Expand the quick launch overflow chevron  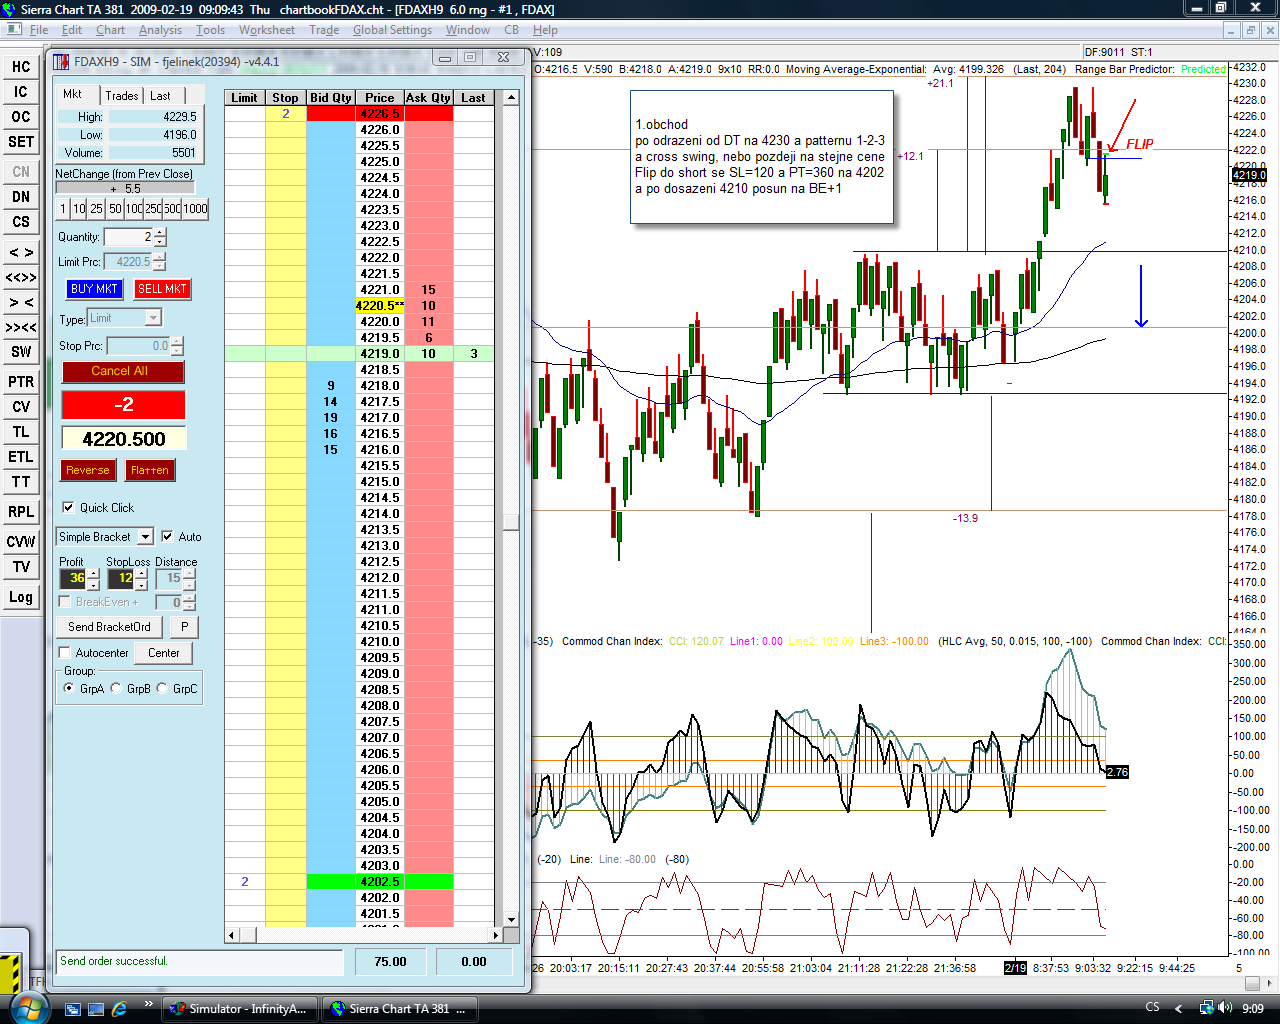(x=149, y=1004)
